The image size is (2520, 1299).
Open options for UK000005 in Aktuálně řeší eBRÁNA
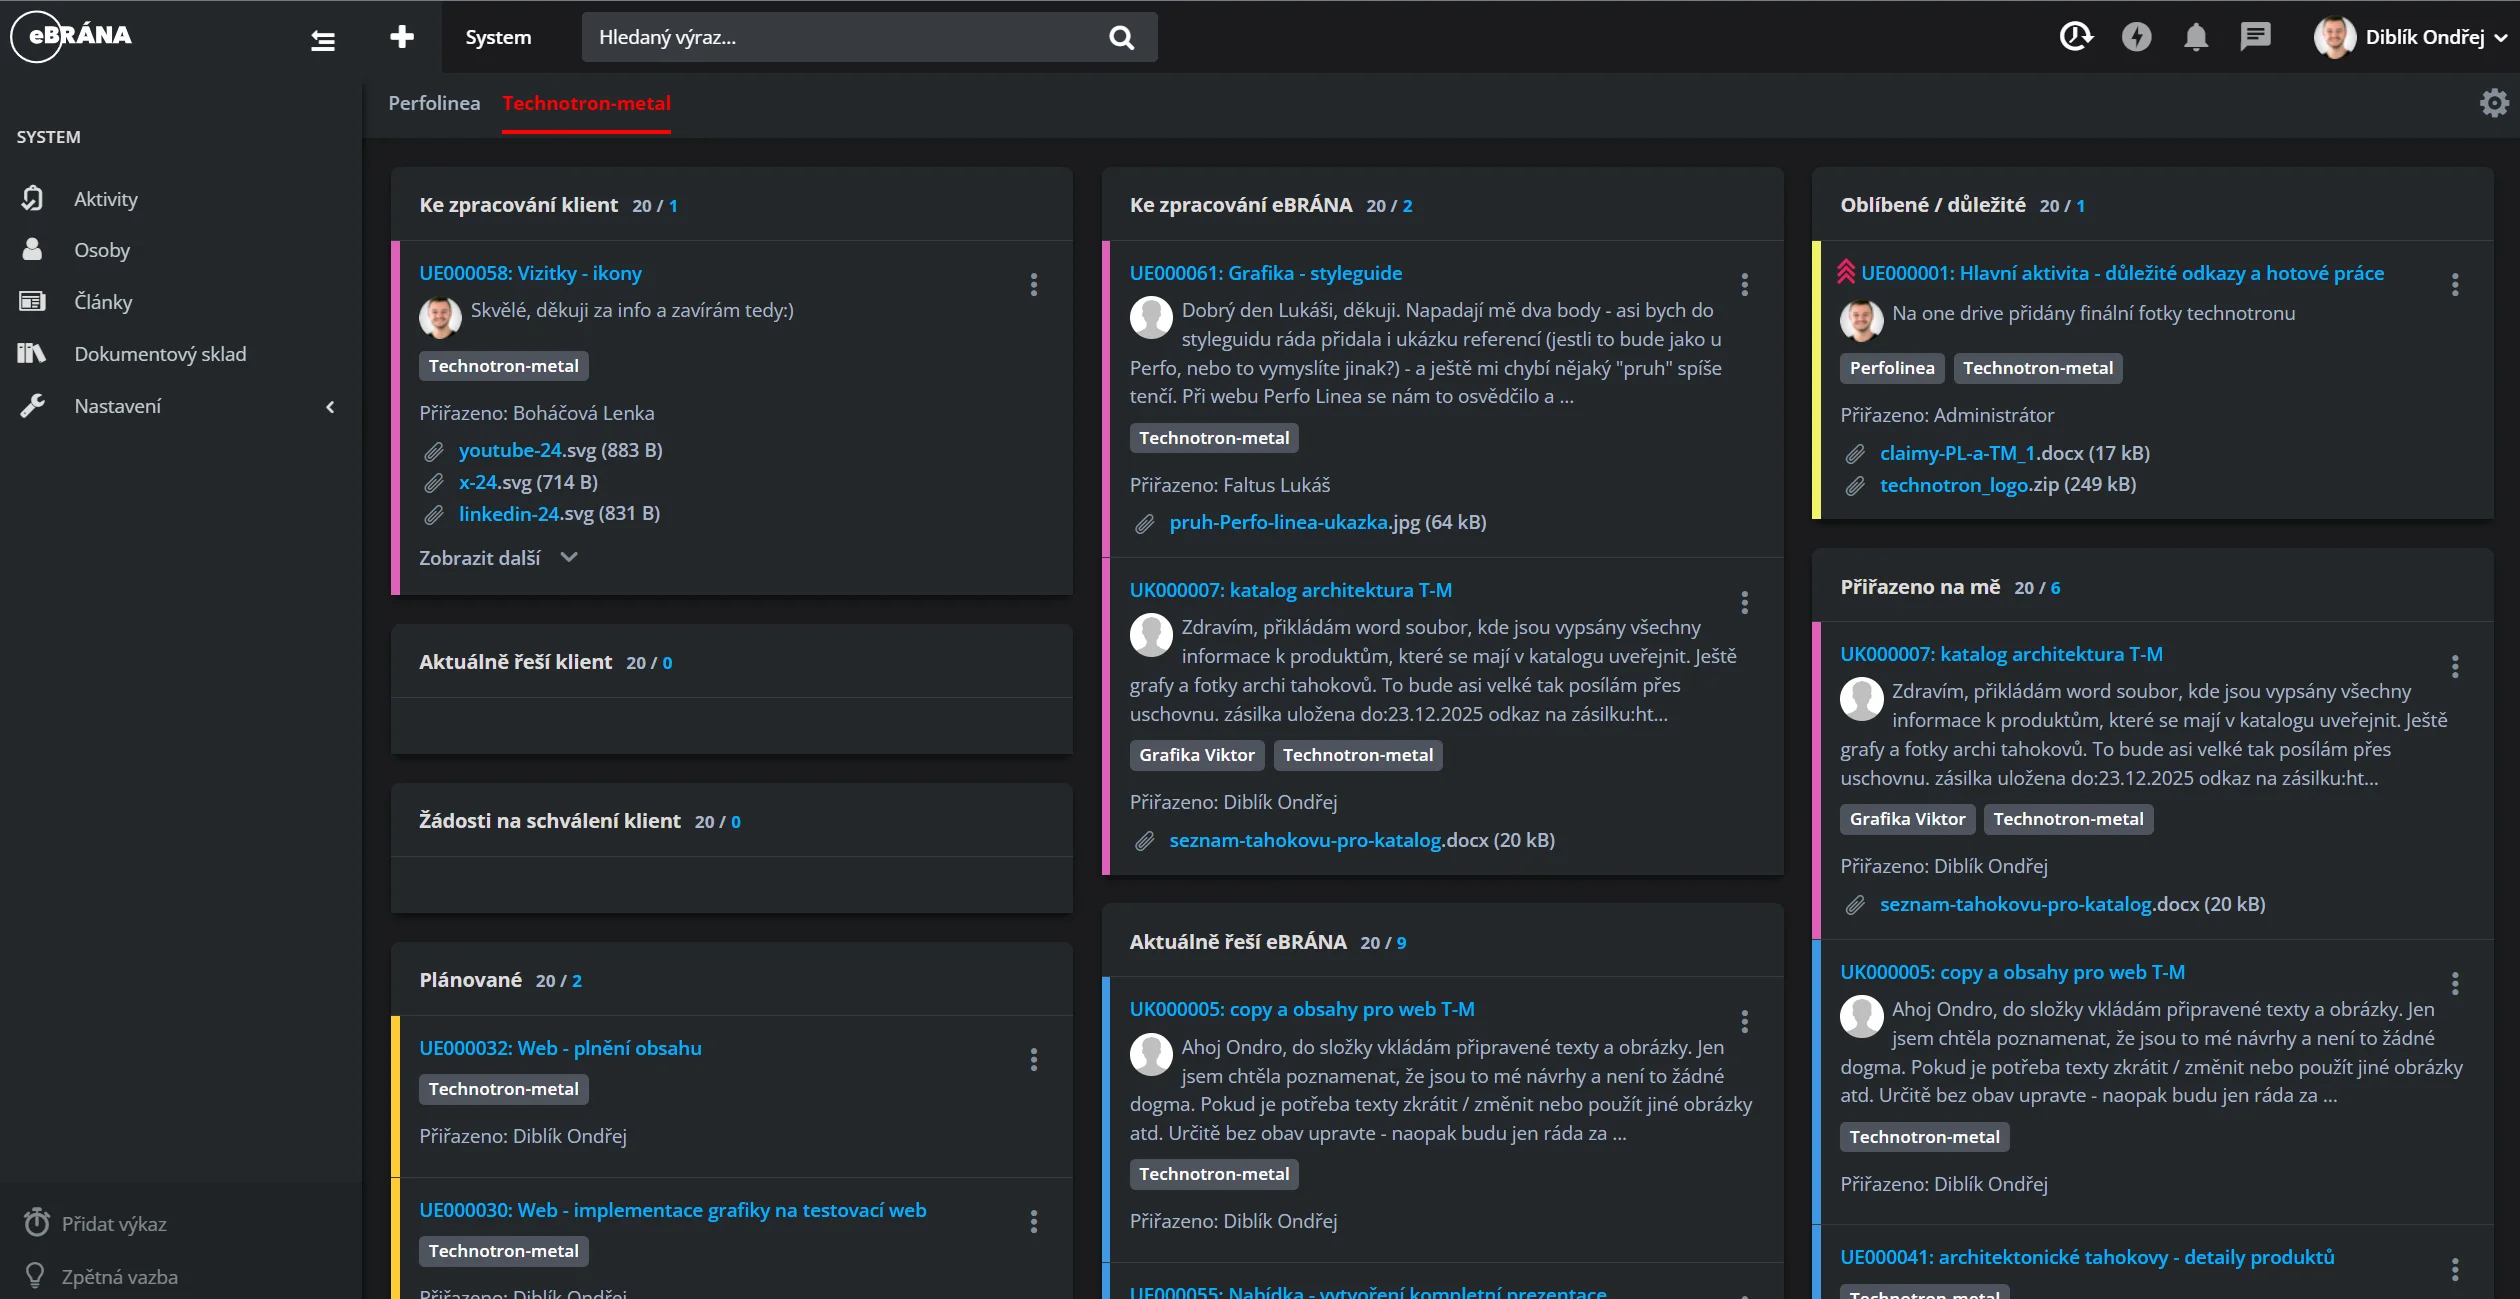[x=1745, y=1022]
